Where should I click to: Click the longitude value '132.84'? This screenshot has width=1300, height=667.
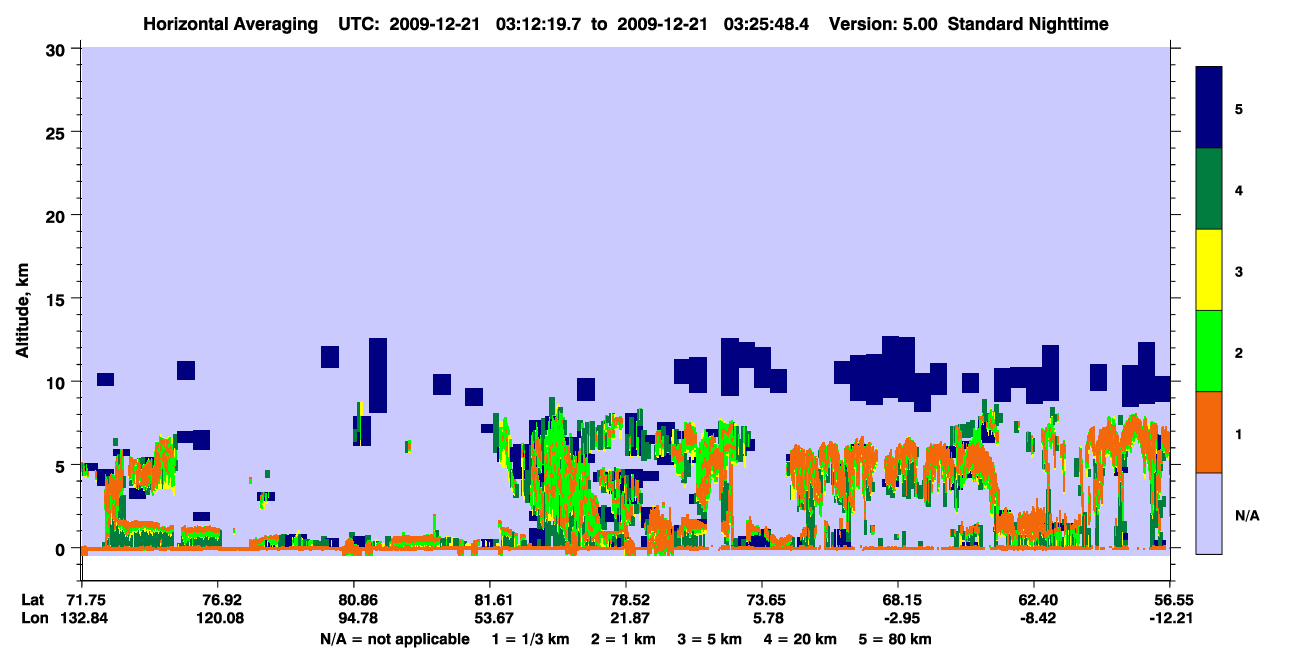86,618
